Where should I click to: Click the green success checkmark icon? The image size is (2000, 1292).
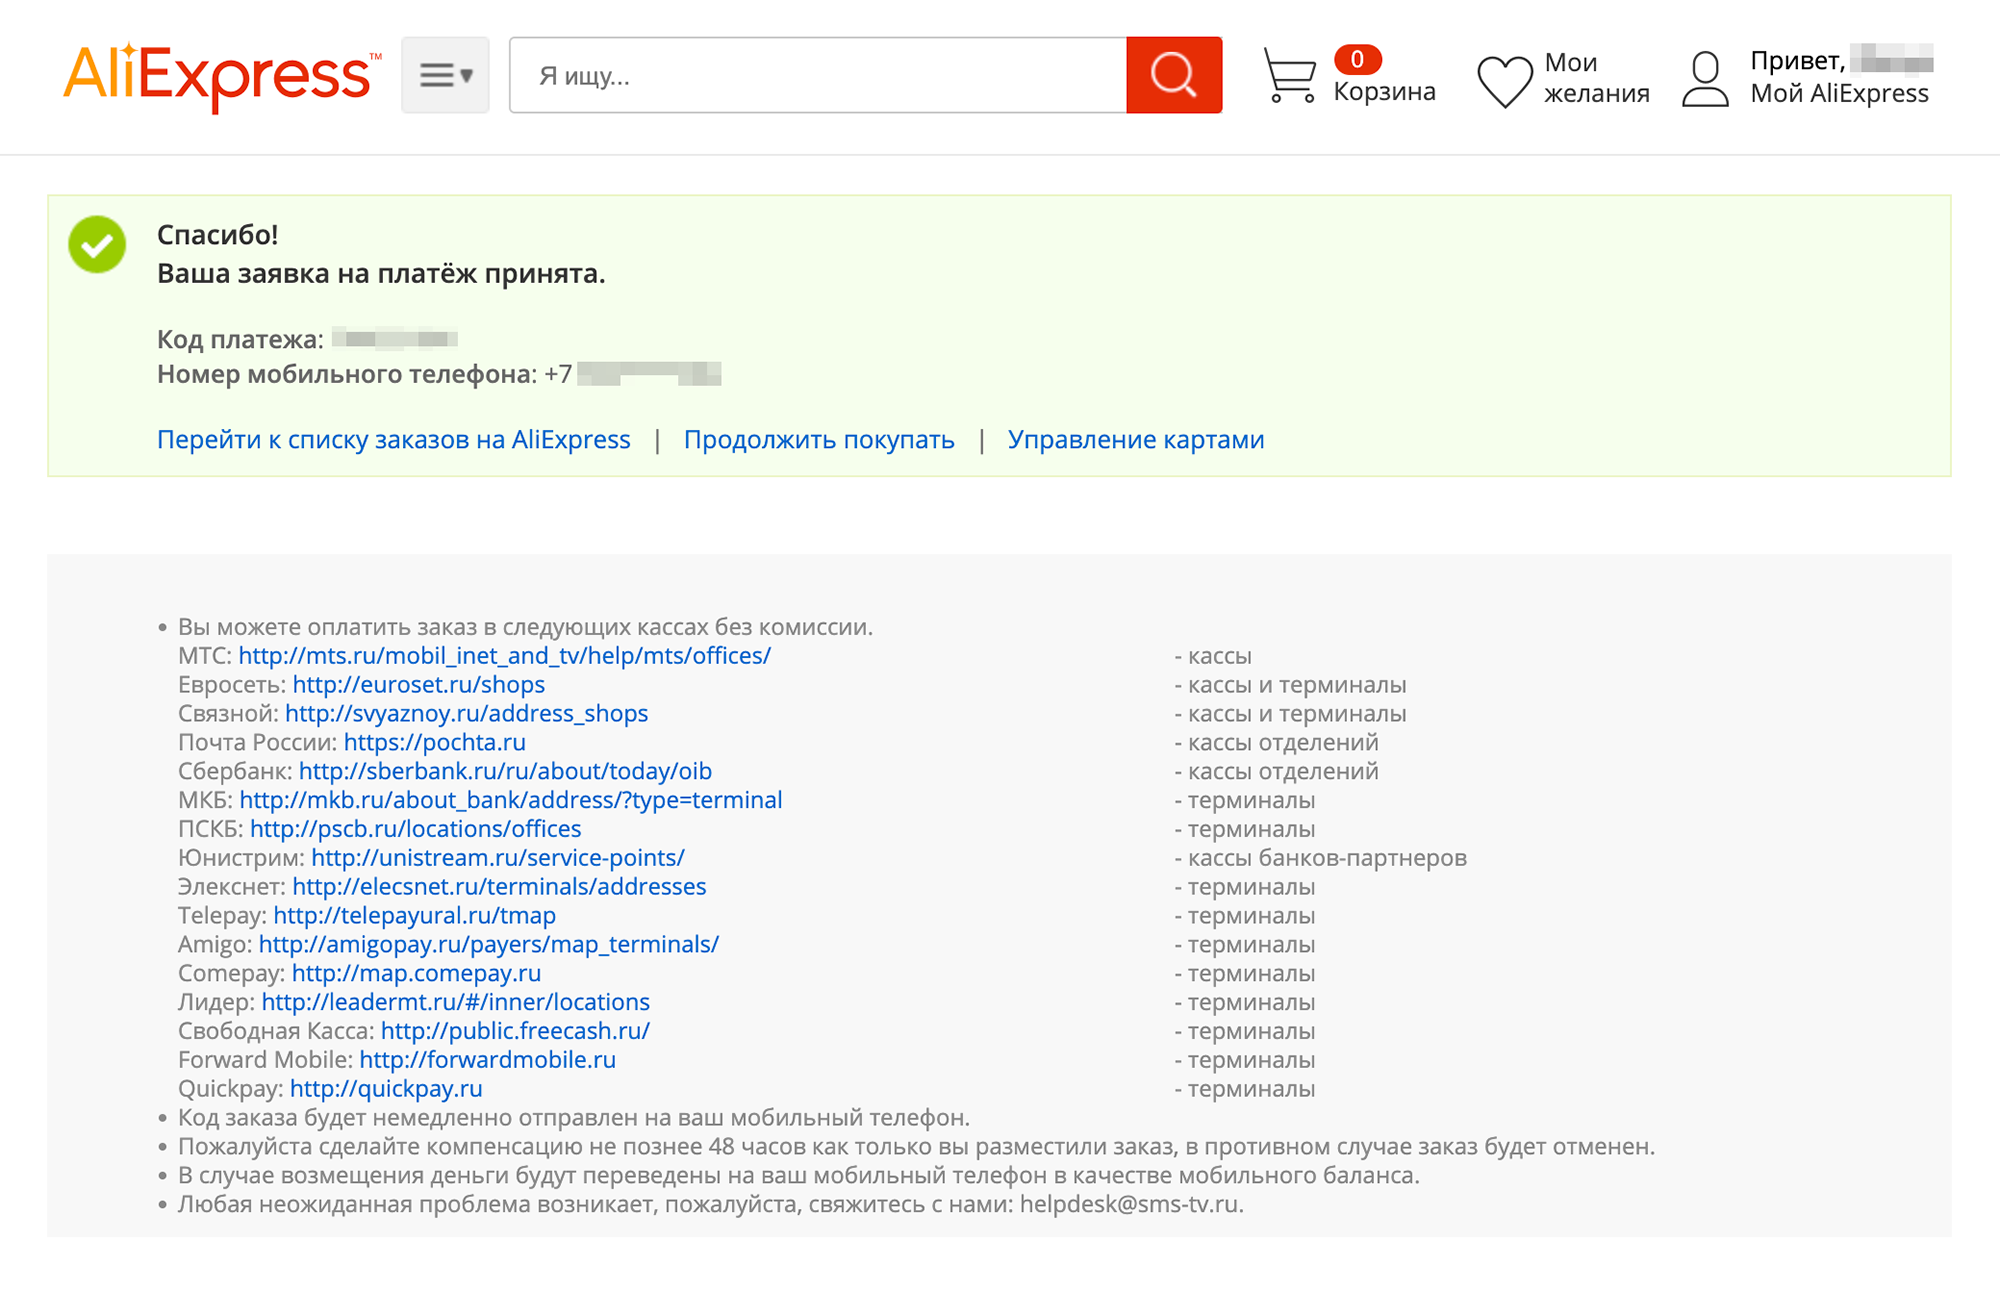click(x=97, y=244)
